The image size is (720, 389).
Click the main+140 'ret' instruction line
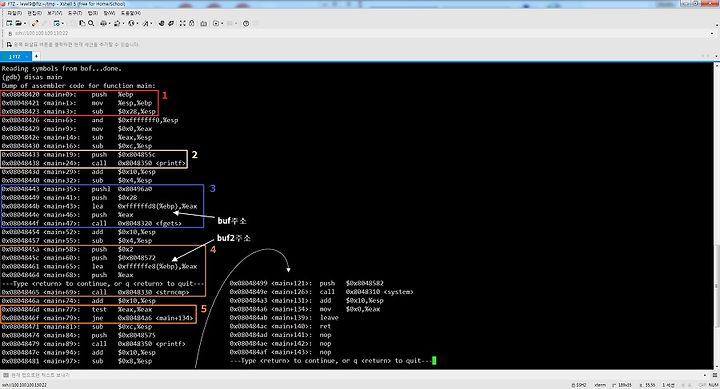click(x=280, y=326)
